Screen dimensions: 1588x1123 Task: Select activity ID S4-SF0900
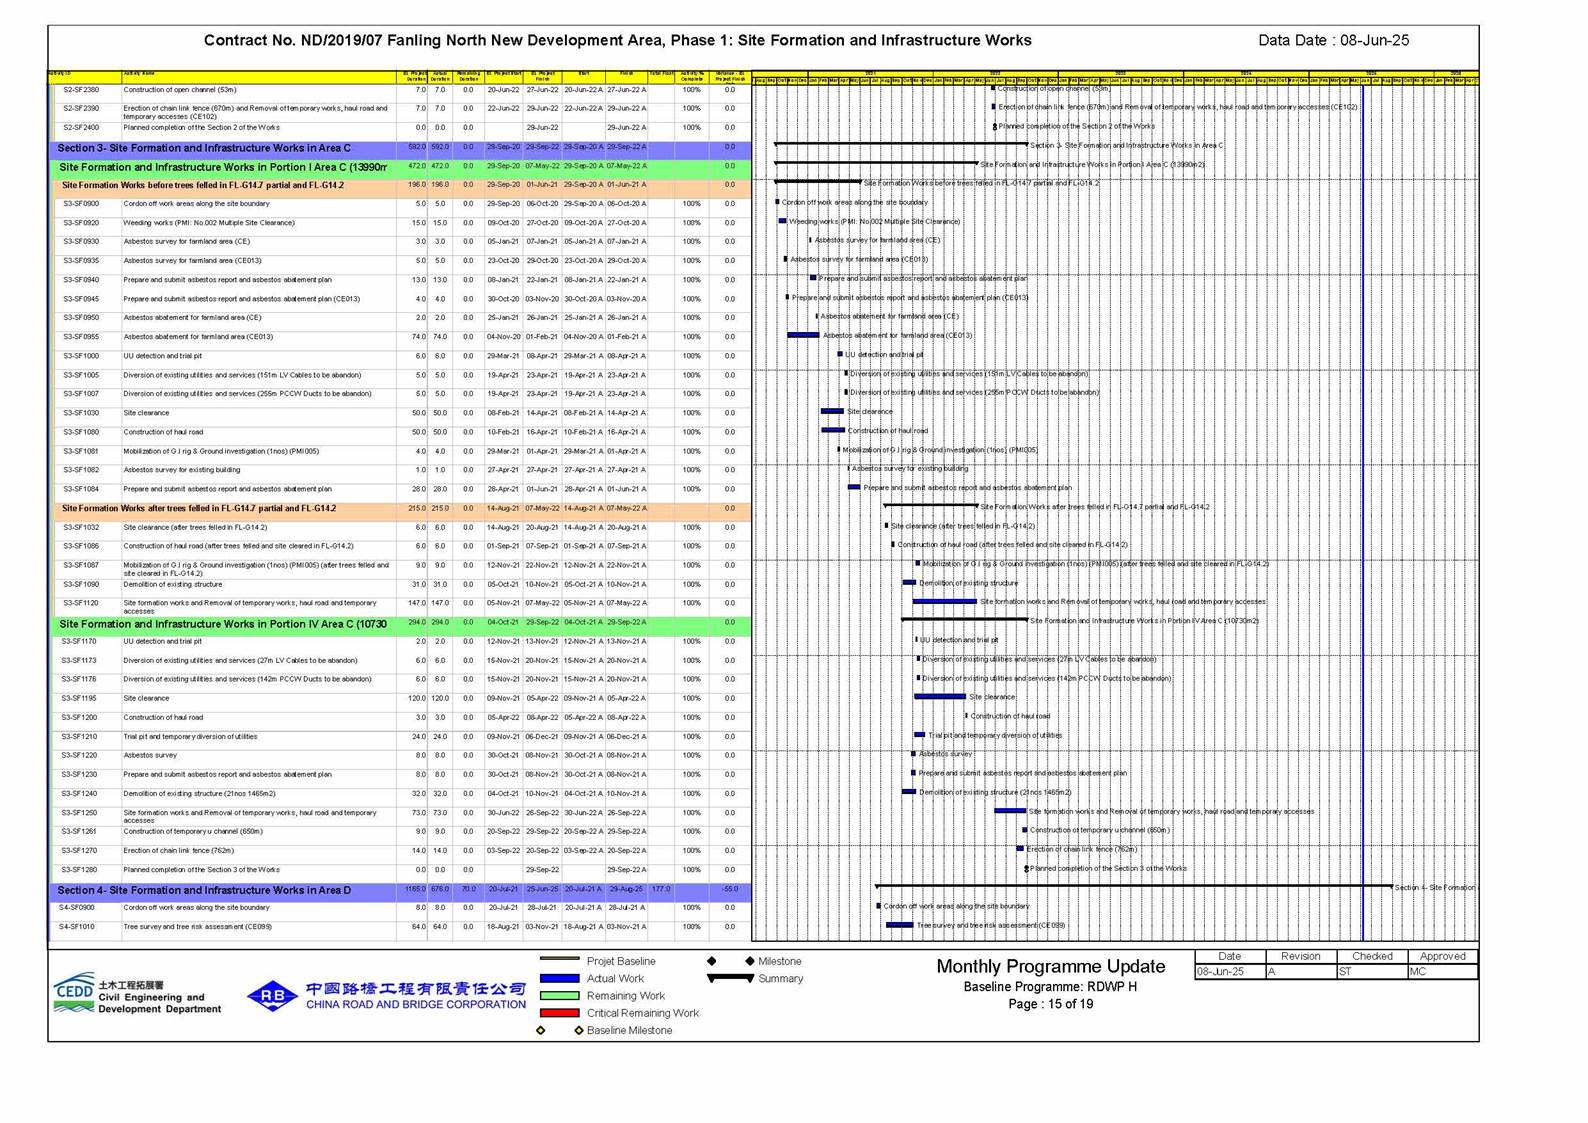(77, 907)
